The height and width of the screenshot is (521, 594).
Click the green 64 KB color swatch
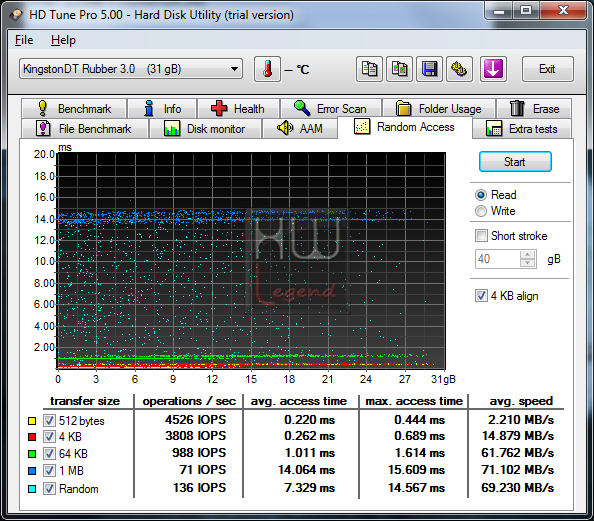click(x=32, y=454)
